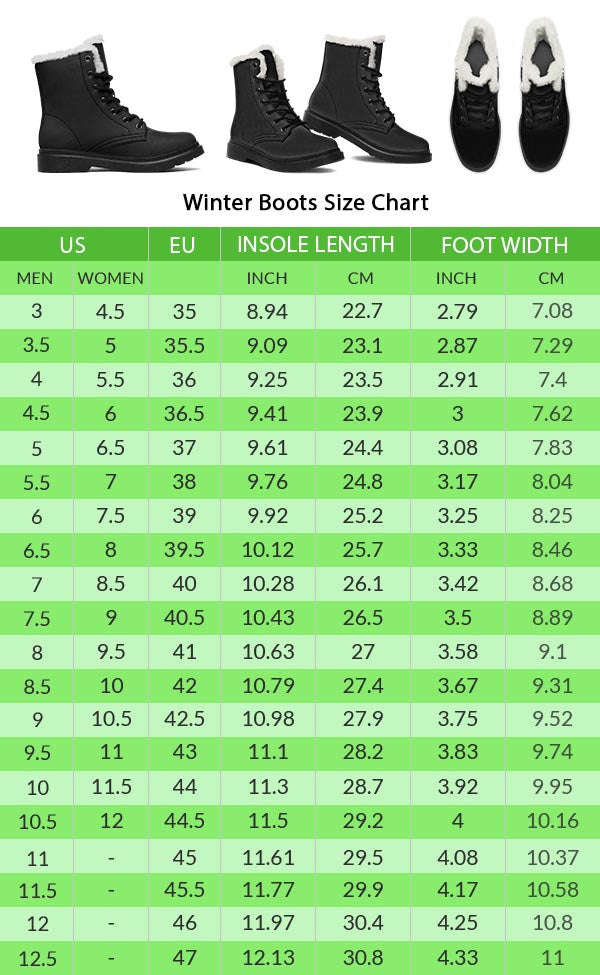
Task: Click the WOMEN subheader cell
Action: click(x=110, y=278)
